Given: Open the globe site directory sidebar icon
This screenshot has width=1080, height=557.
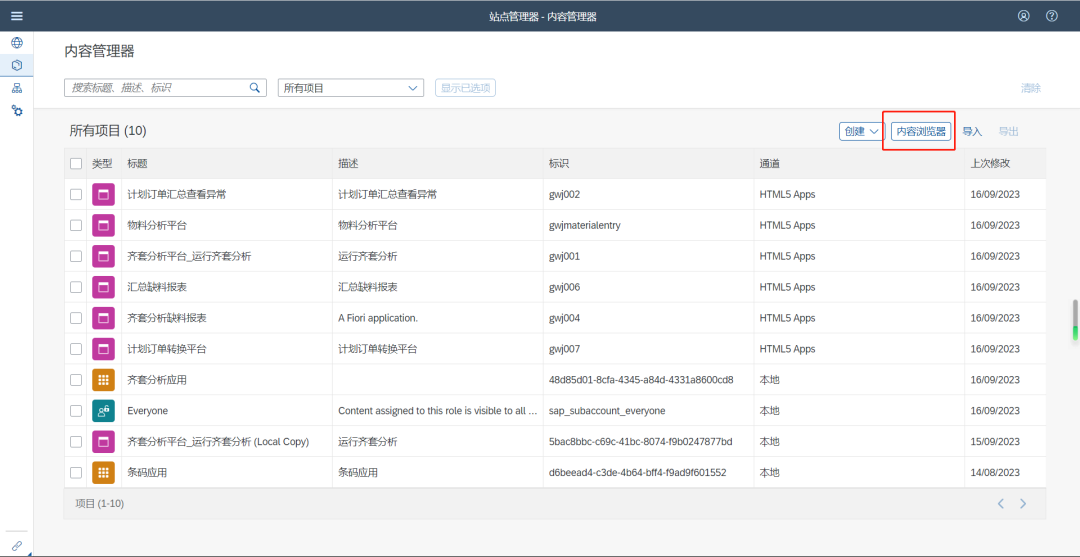Looking at the screenshot, I should (x=17, y=43).
